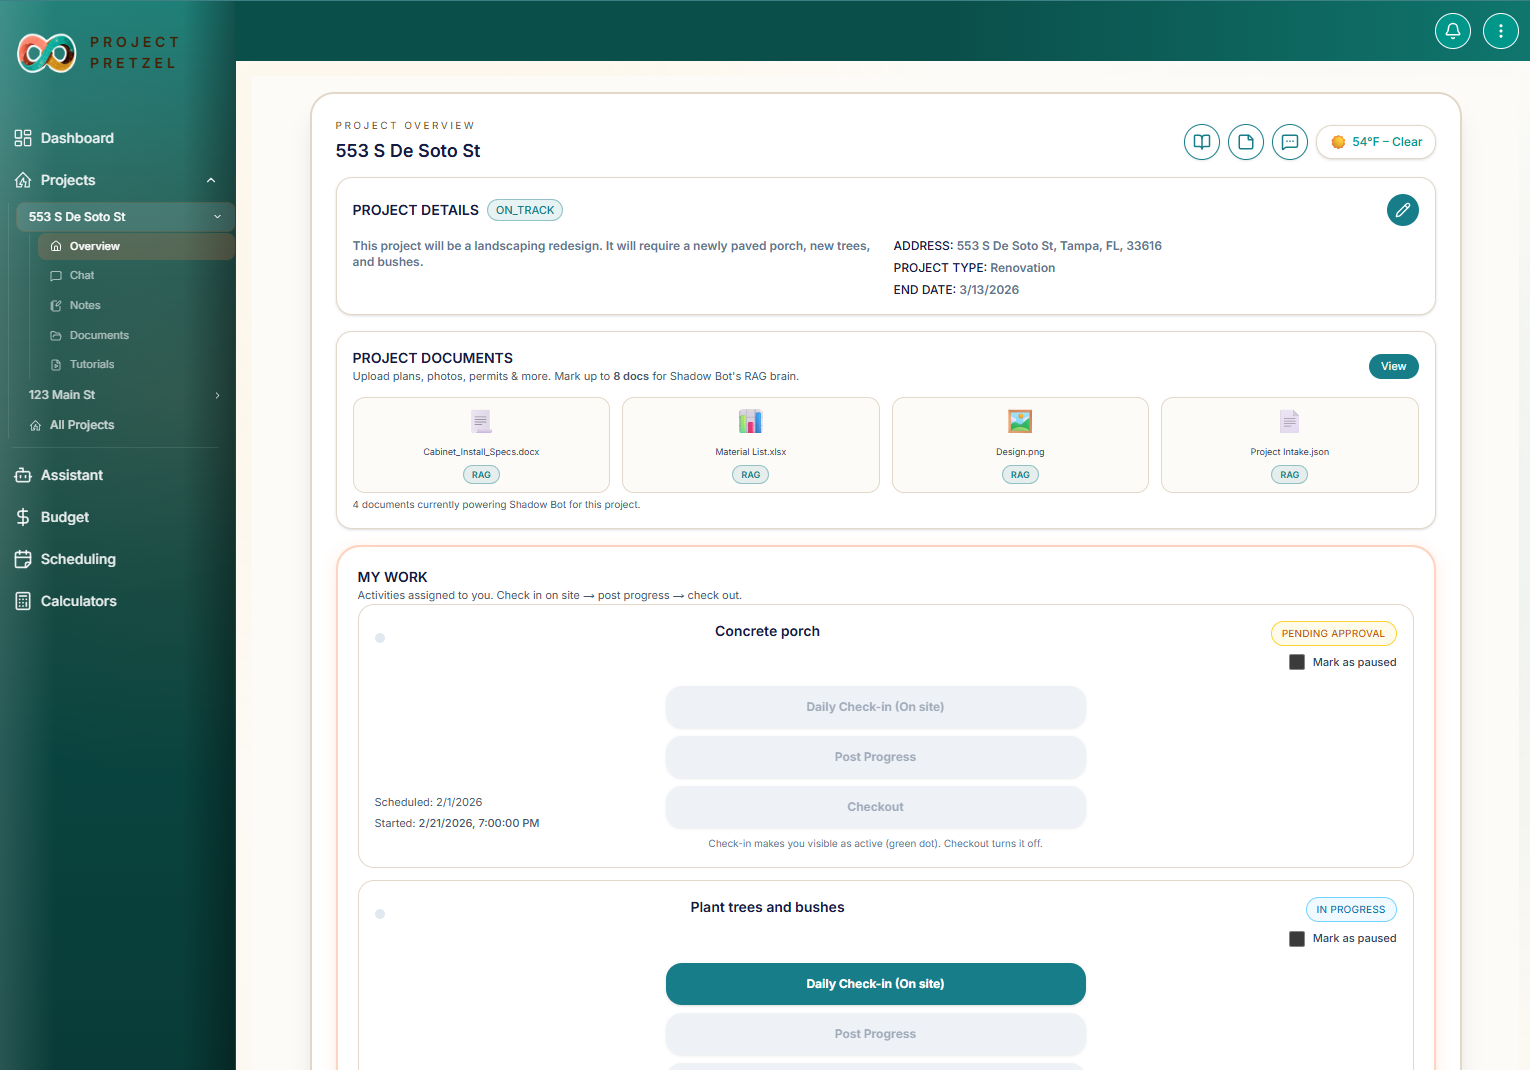Open the 553 S De Soto St dropdown arrow

217,216
